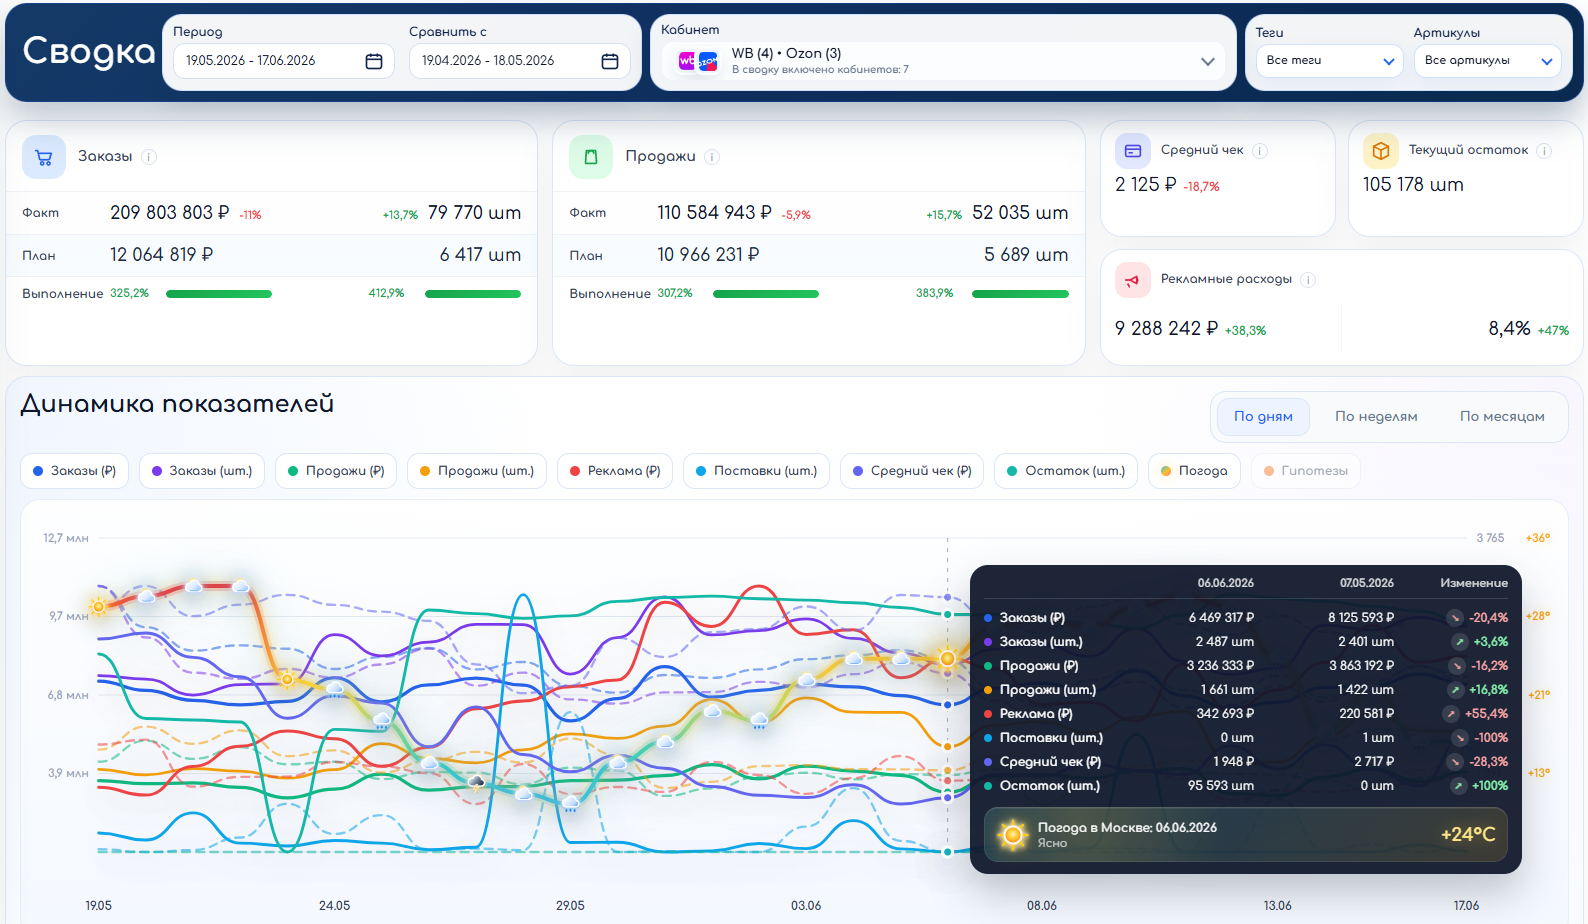Screen dimensions: 1588x924
Task: Open calendar icon in Период date field
Action: tap(374, 61)
